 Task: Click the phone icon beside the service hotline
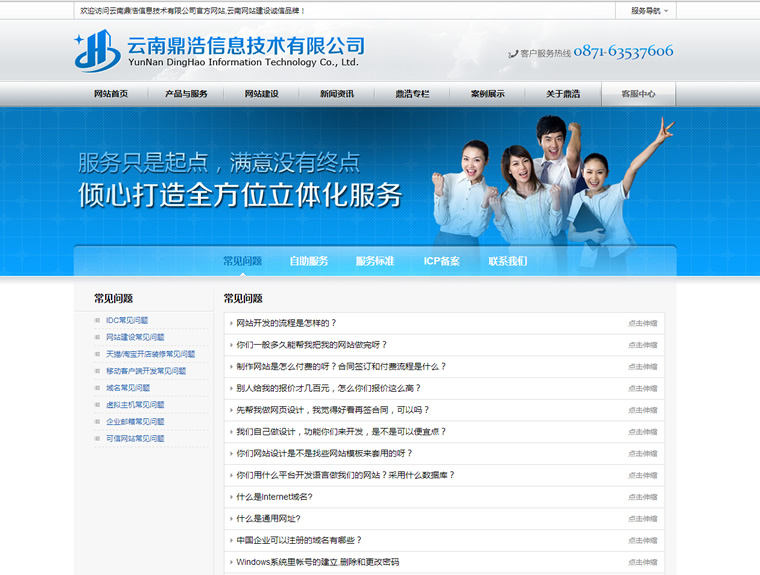(x=513, y=54)
